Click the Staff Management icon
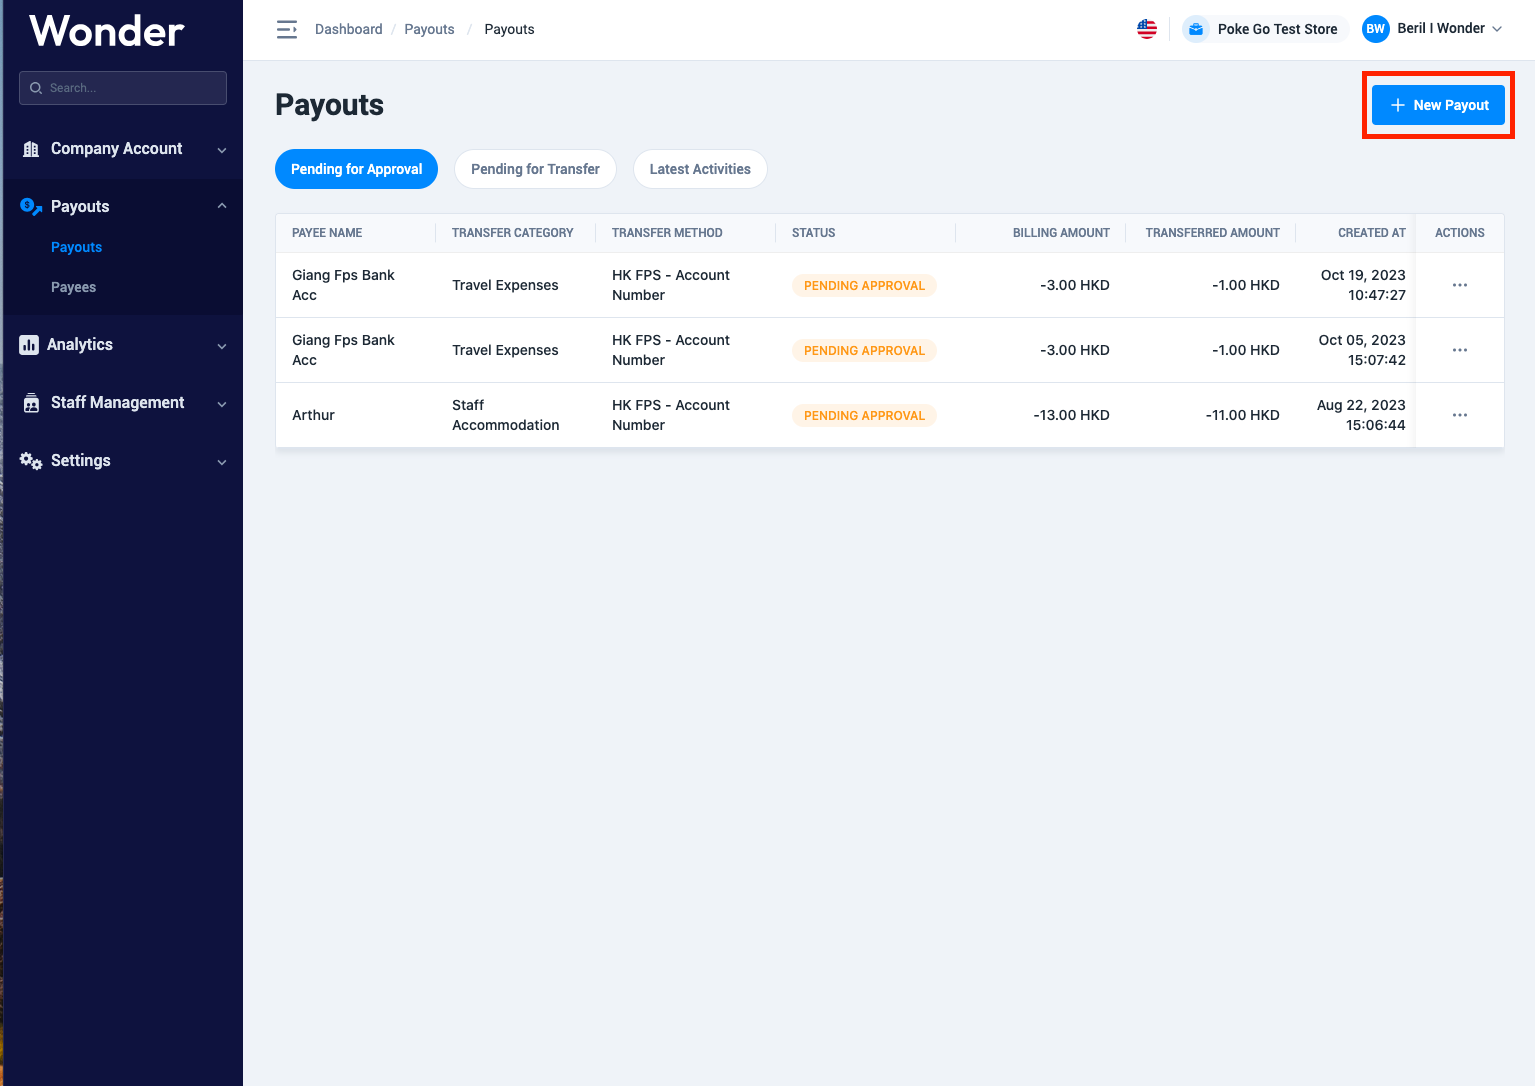This screenshot has width=1535, height=1086. point(31,403)
